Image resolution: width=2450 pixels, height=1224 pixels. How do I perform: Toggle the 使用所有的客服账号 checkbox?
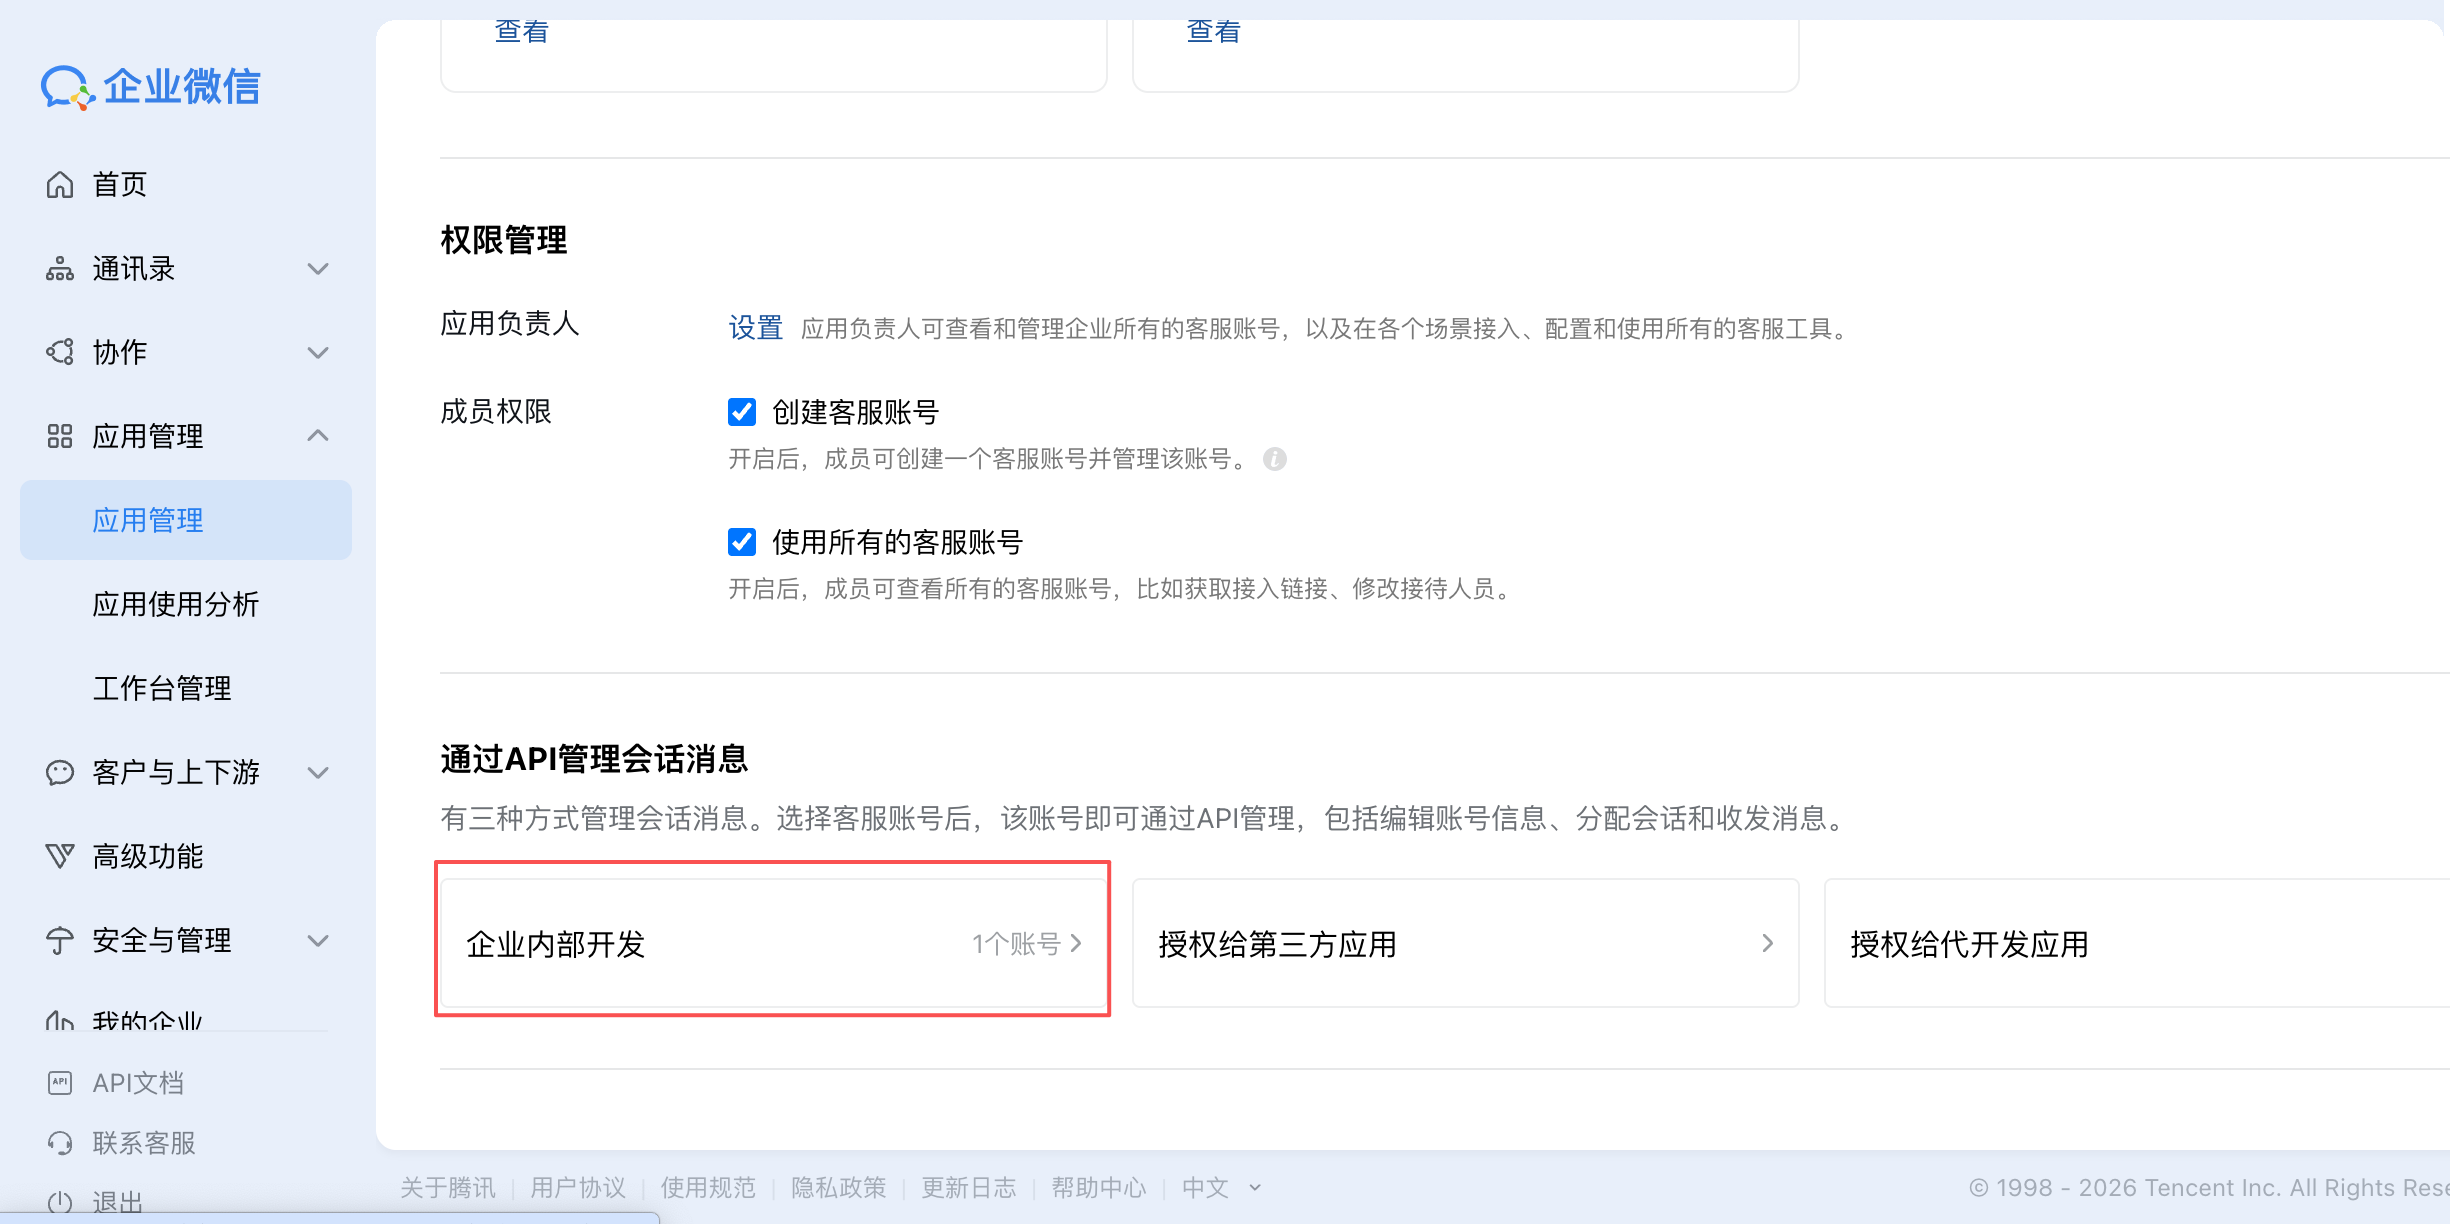[742, 542]
